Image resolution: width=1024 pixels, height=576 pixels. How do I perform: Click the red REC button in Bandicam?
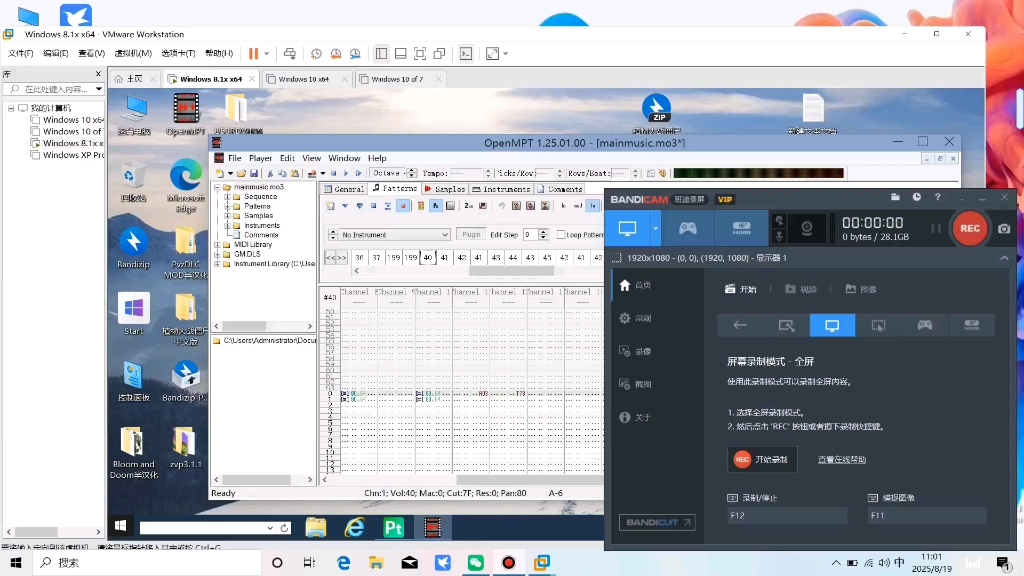point(970,229)
